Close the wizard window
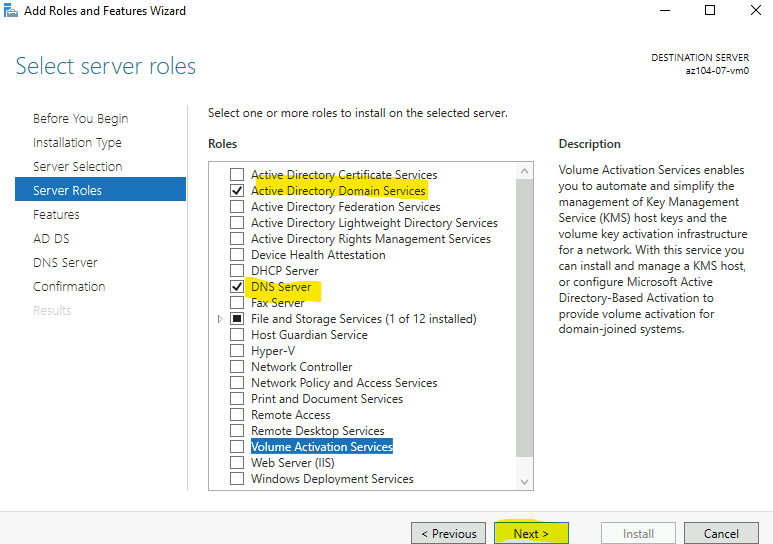Viewport: 773px width, 544px height. click(x=756, y=10)
